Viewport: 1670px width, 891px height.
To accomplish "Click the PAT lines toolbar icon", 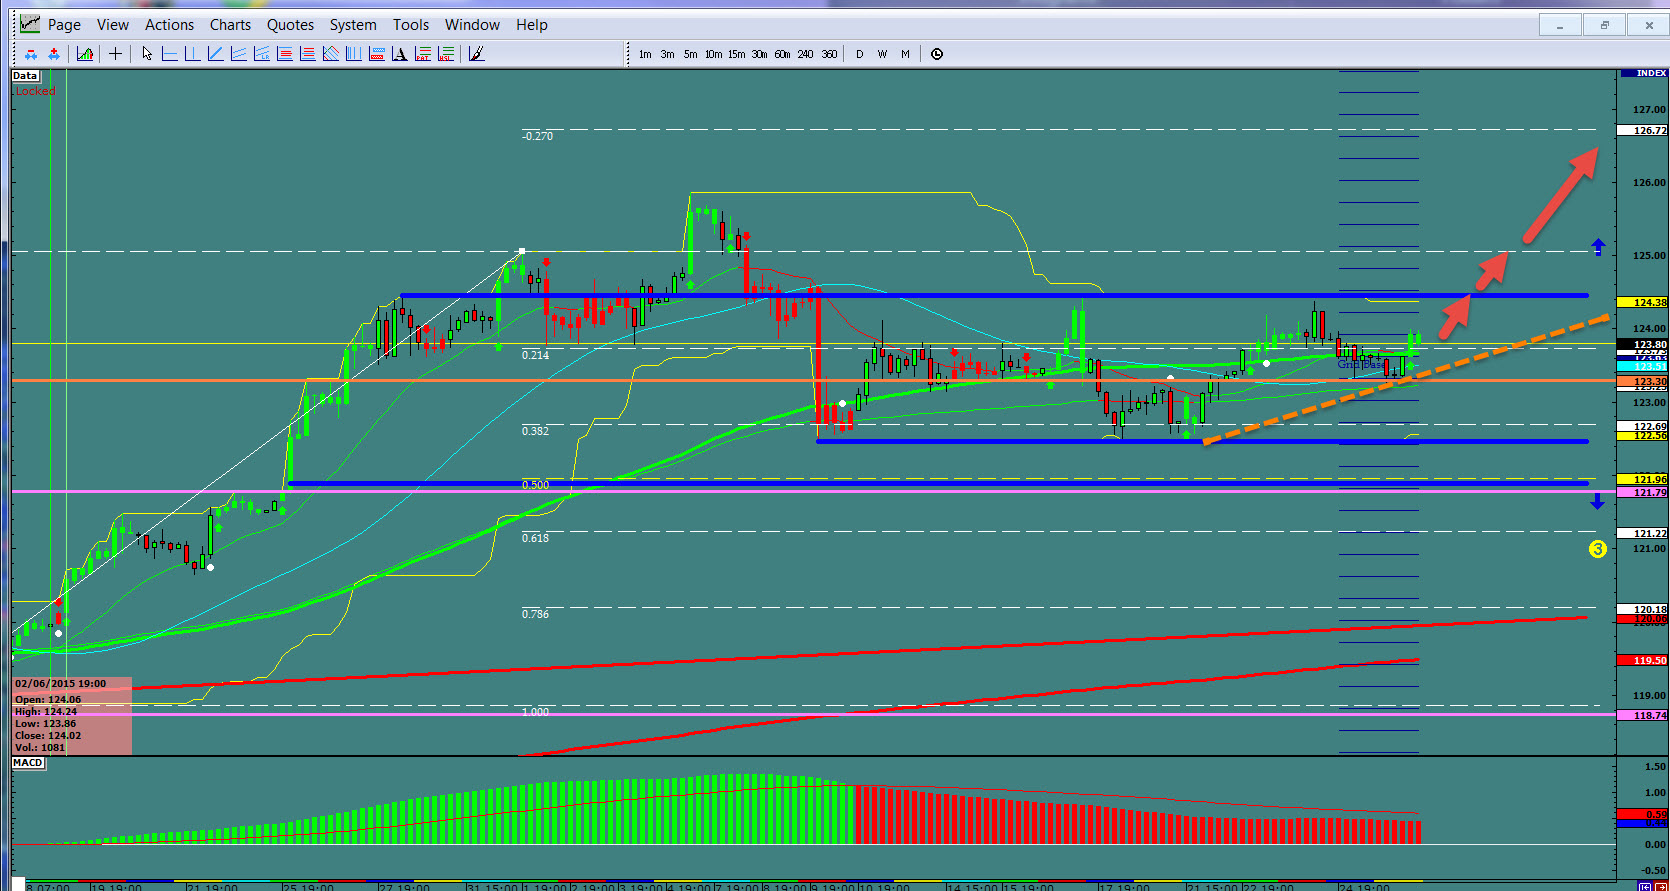I will coord(423,54).
